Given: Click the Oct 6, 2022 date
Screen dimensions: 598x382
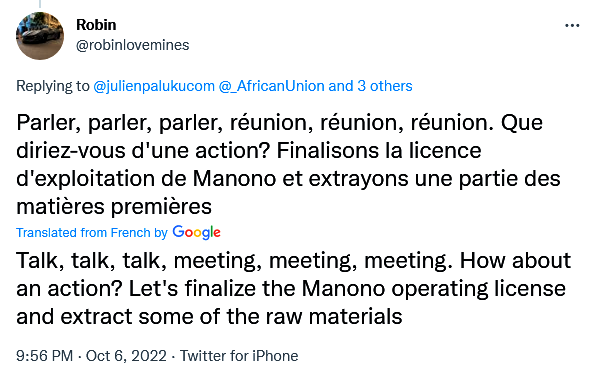Looking at the screenshot, I should [126, 356].
